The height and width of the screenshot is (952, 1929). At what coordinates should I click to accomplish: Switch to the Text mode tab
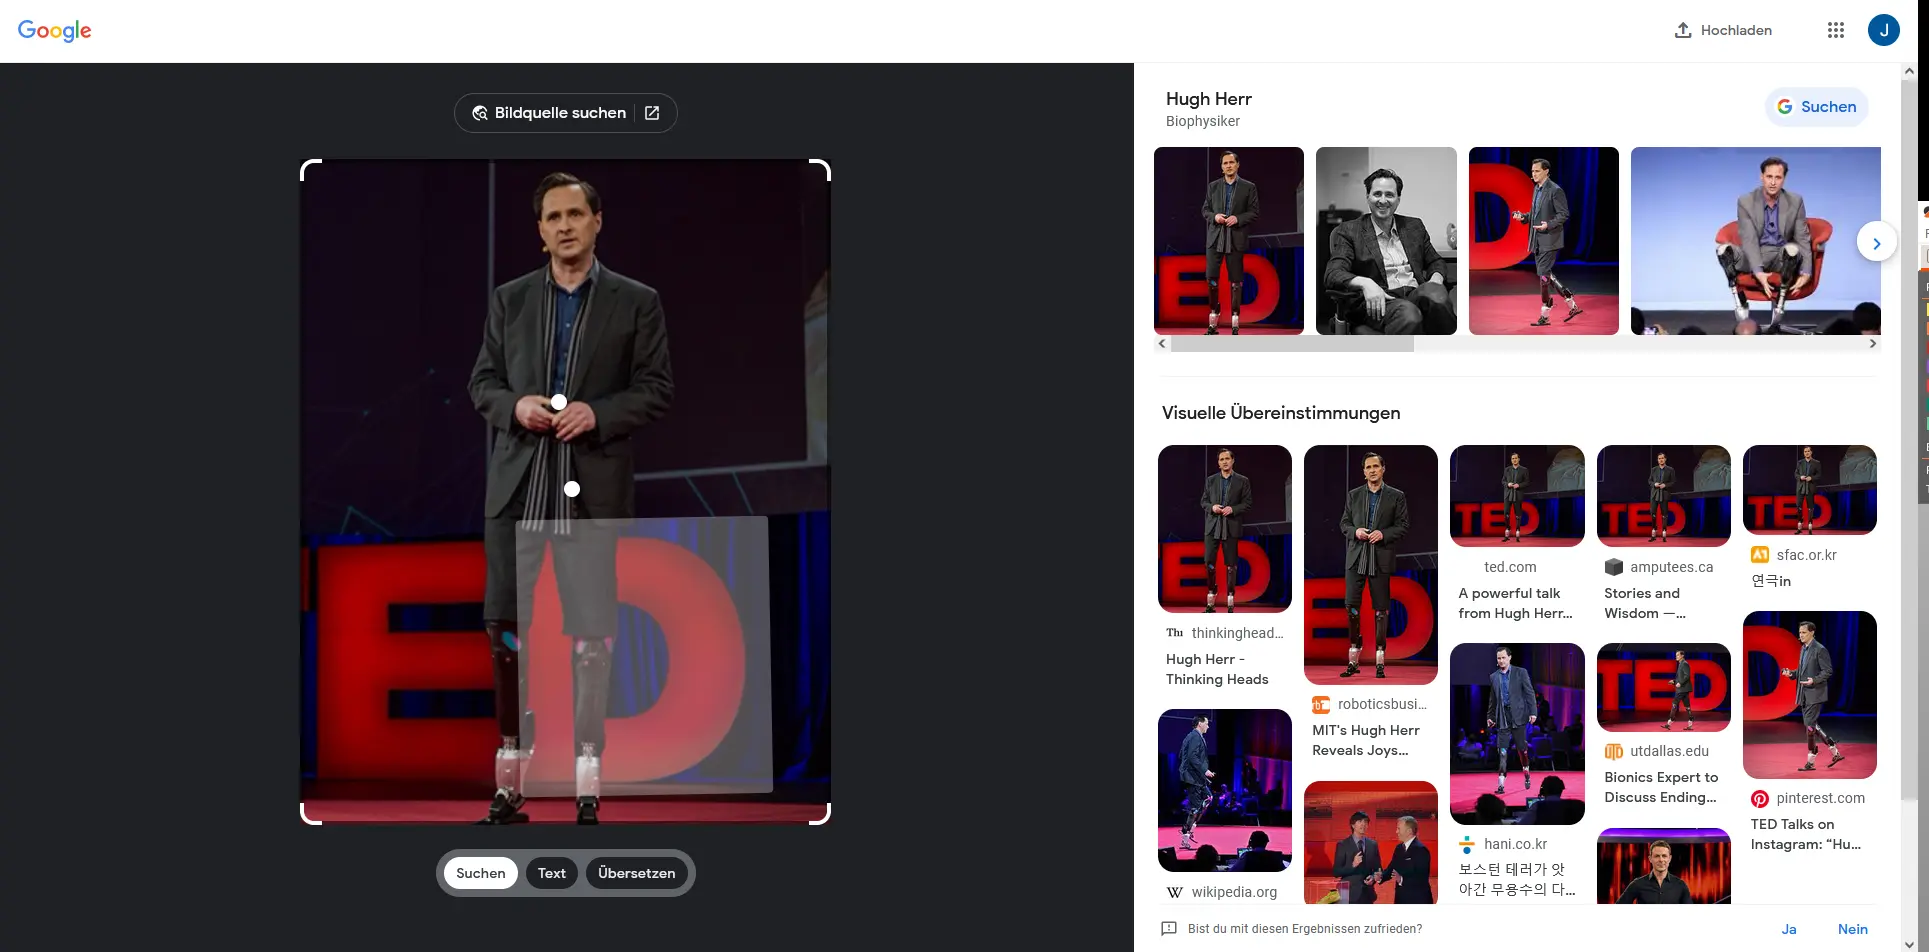pyautogui.click(x=551, y=873)
